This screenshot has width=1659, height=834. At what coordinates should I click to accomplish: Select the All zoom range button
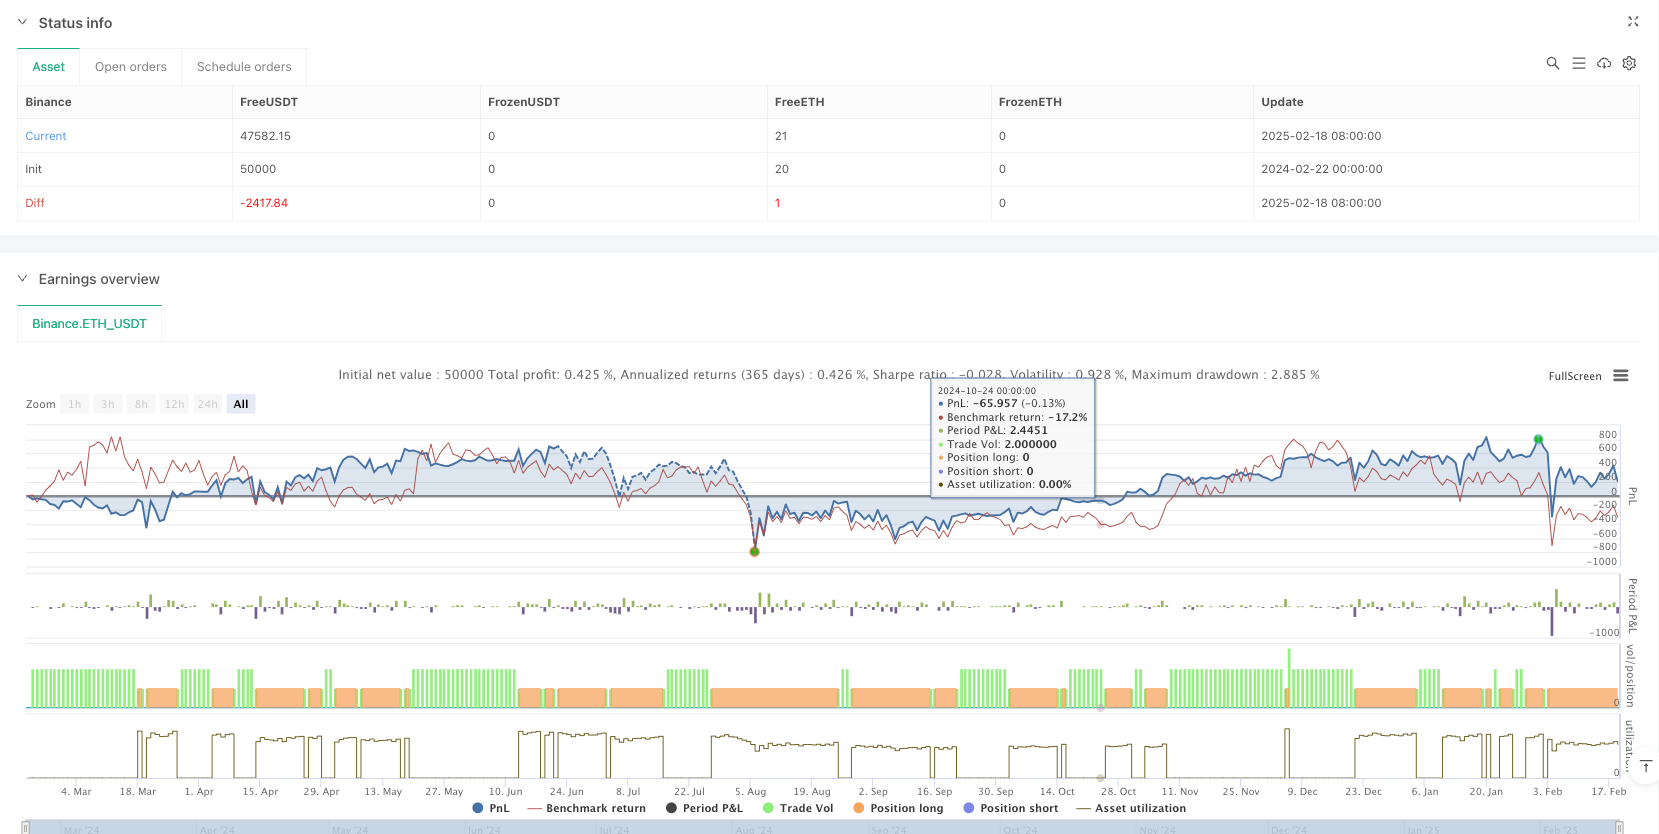[241, 404]
